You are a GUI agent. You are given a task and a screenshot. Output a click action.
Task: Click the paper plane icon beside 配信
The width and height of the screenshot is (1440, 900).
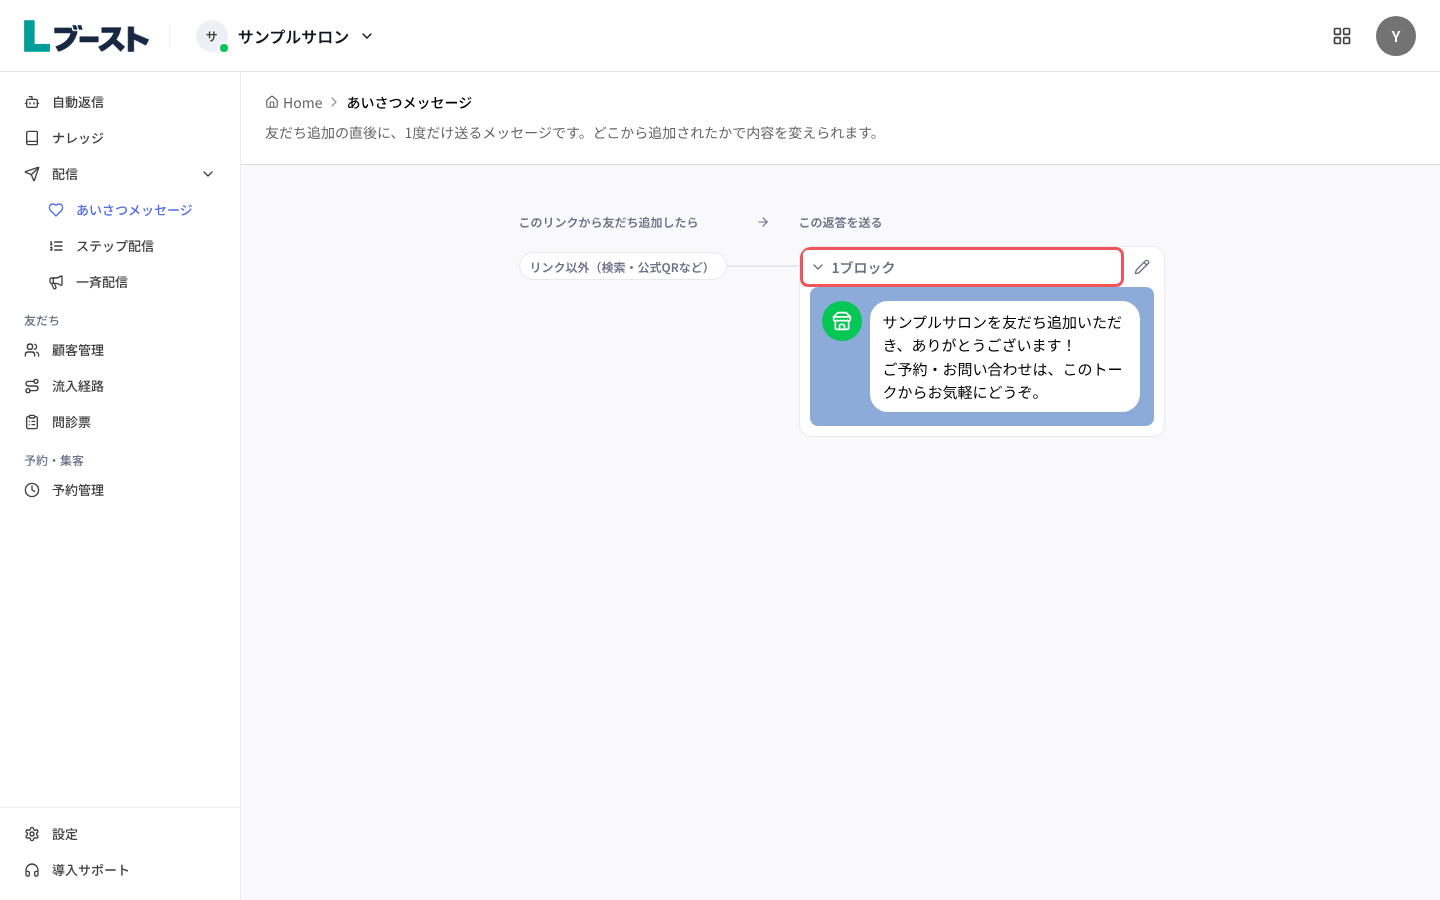click(32, 174)
